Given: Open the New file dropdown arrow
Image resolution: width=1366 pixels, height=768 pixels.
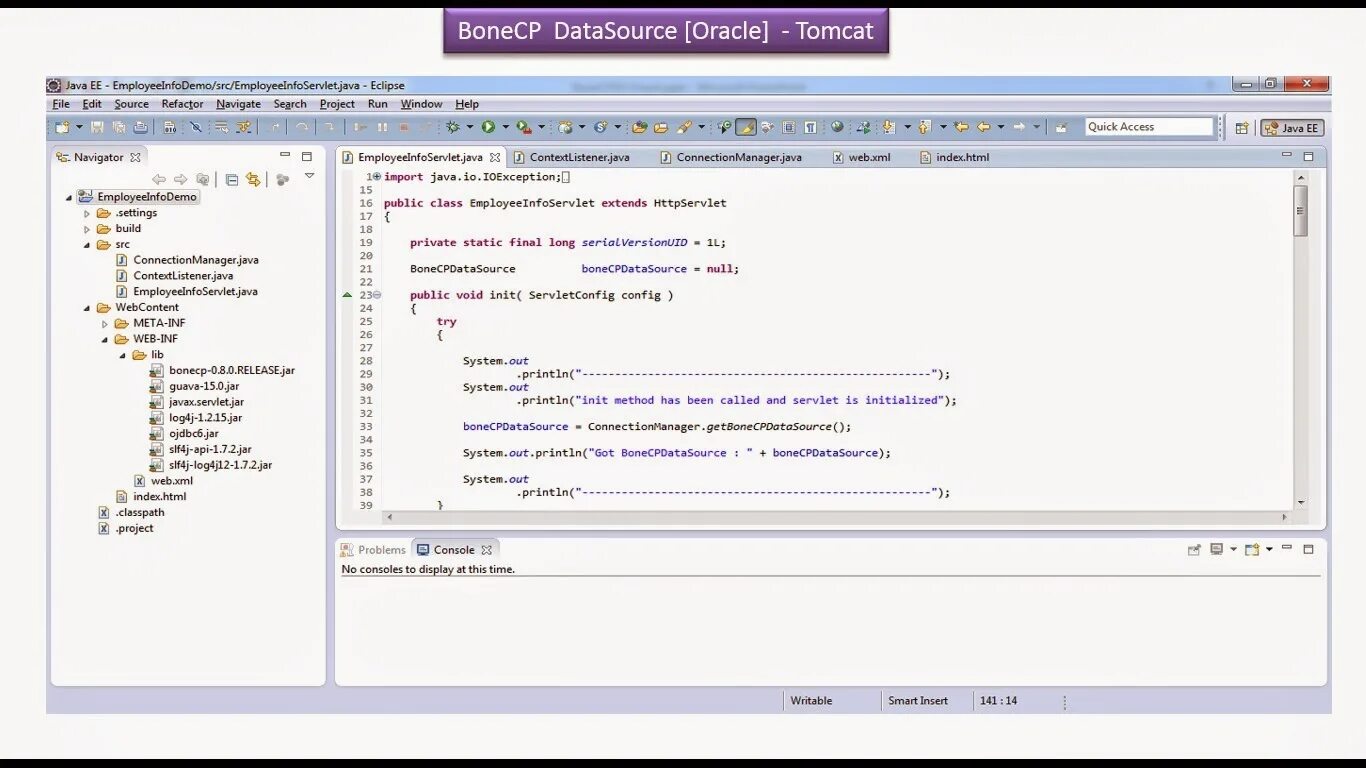Looking at the screenshot, I should (79, 127).
